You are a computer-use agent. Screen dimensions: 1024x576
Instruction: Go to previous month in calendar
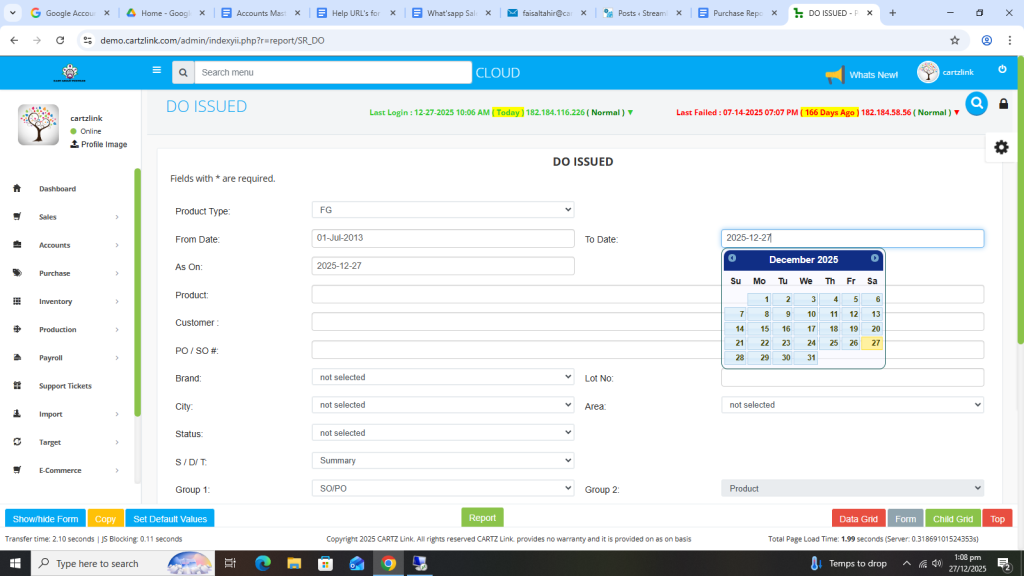point(732,258)
